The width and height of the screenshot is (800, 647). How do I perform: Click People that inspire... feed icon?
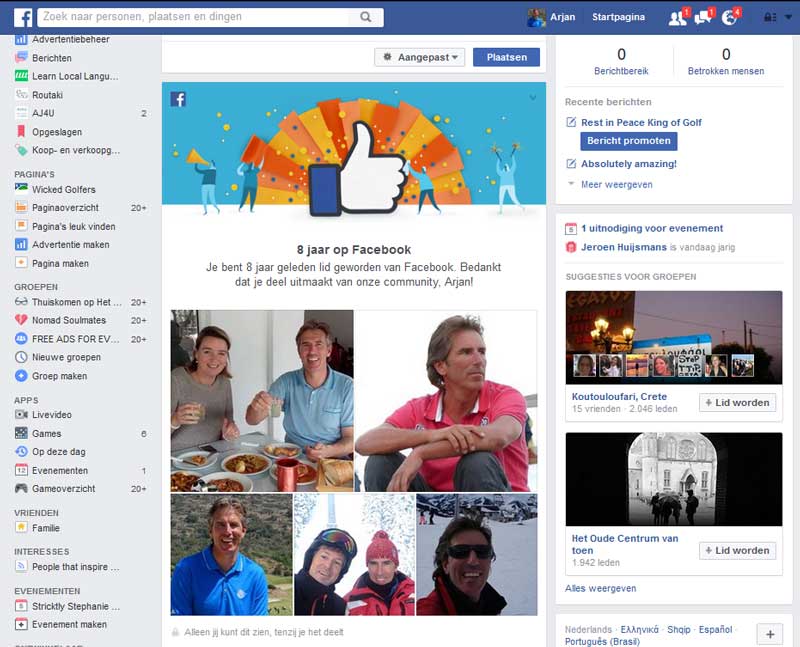(21, 566)
